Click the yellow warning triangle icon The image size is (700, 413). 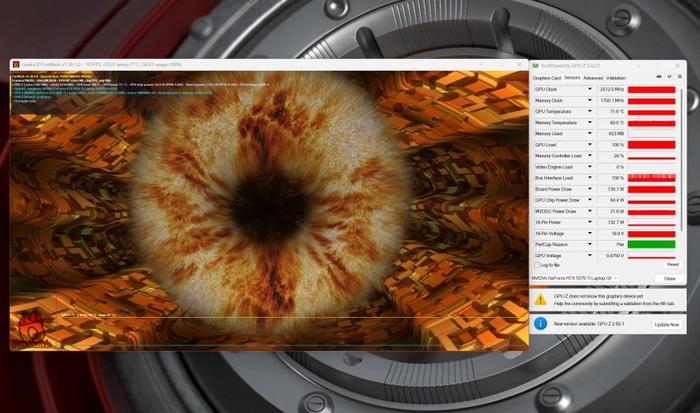click(x=540, y=299)
